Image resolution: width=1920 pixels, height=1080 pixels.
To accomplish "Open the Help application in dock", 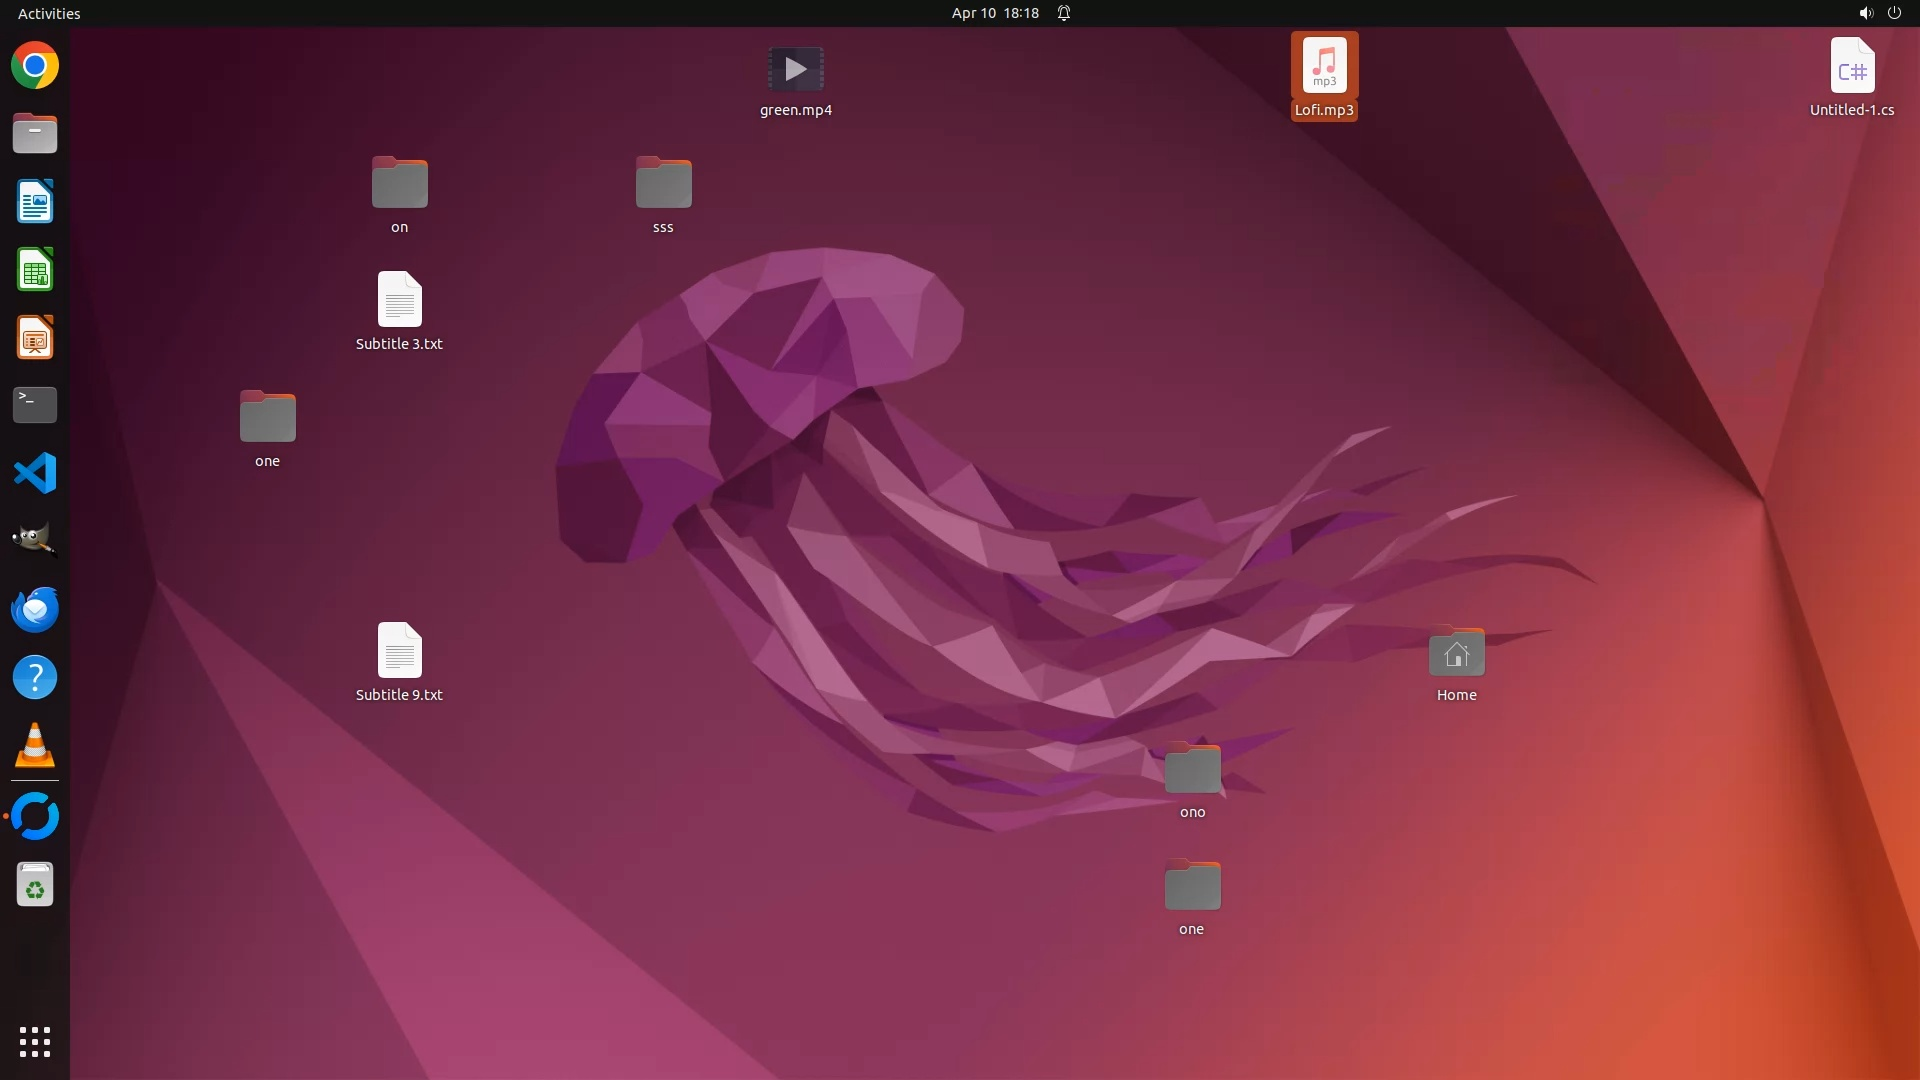I will (x=35, y=678).
